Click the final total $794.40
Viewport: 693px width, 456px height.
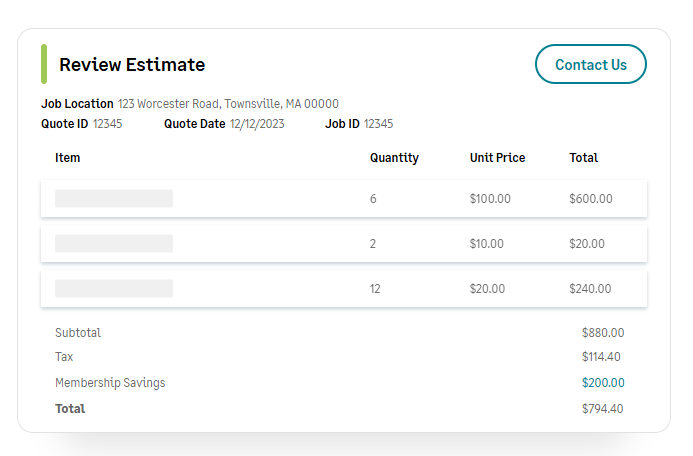(x=603, y=409)
